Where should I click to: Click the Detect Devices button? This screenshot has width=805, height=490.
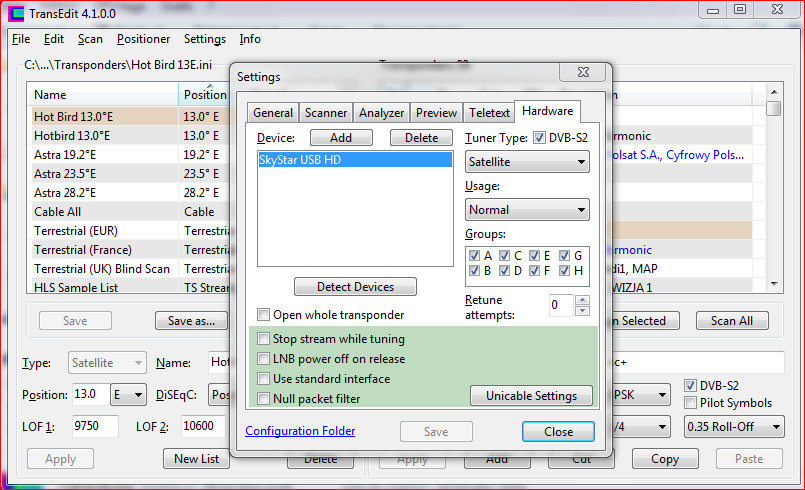pyautogui.click(x=355, y=287)
